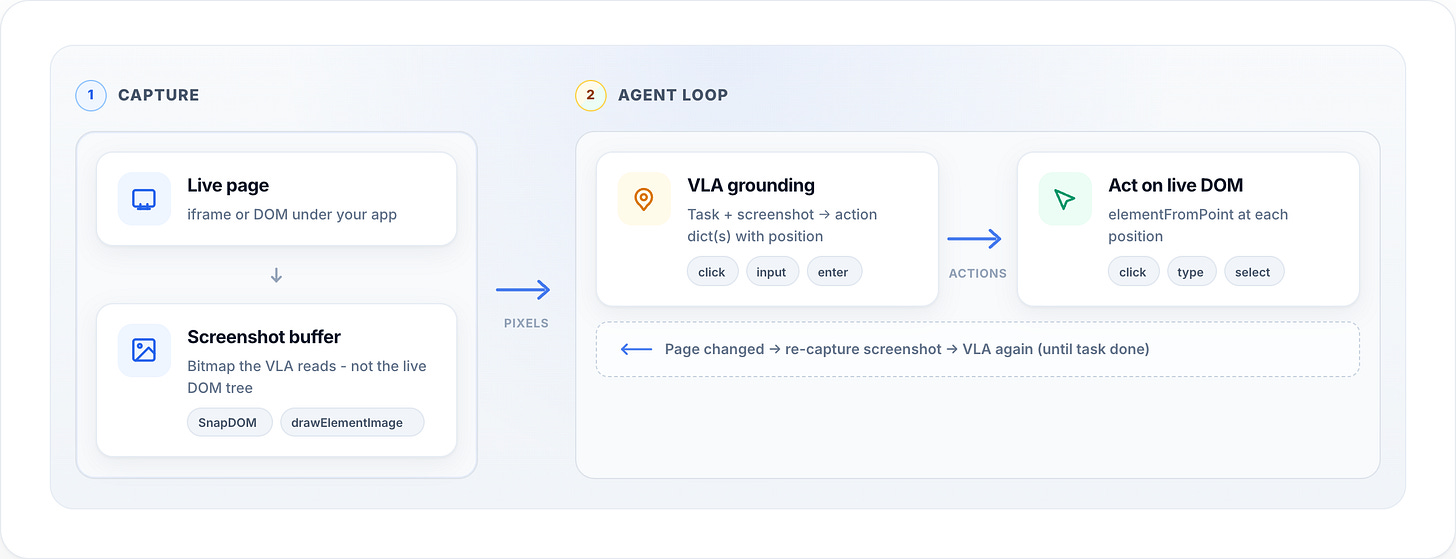The image size is (1456, 559).
Task: Click the "enter" chip
Action: 833,272
